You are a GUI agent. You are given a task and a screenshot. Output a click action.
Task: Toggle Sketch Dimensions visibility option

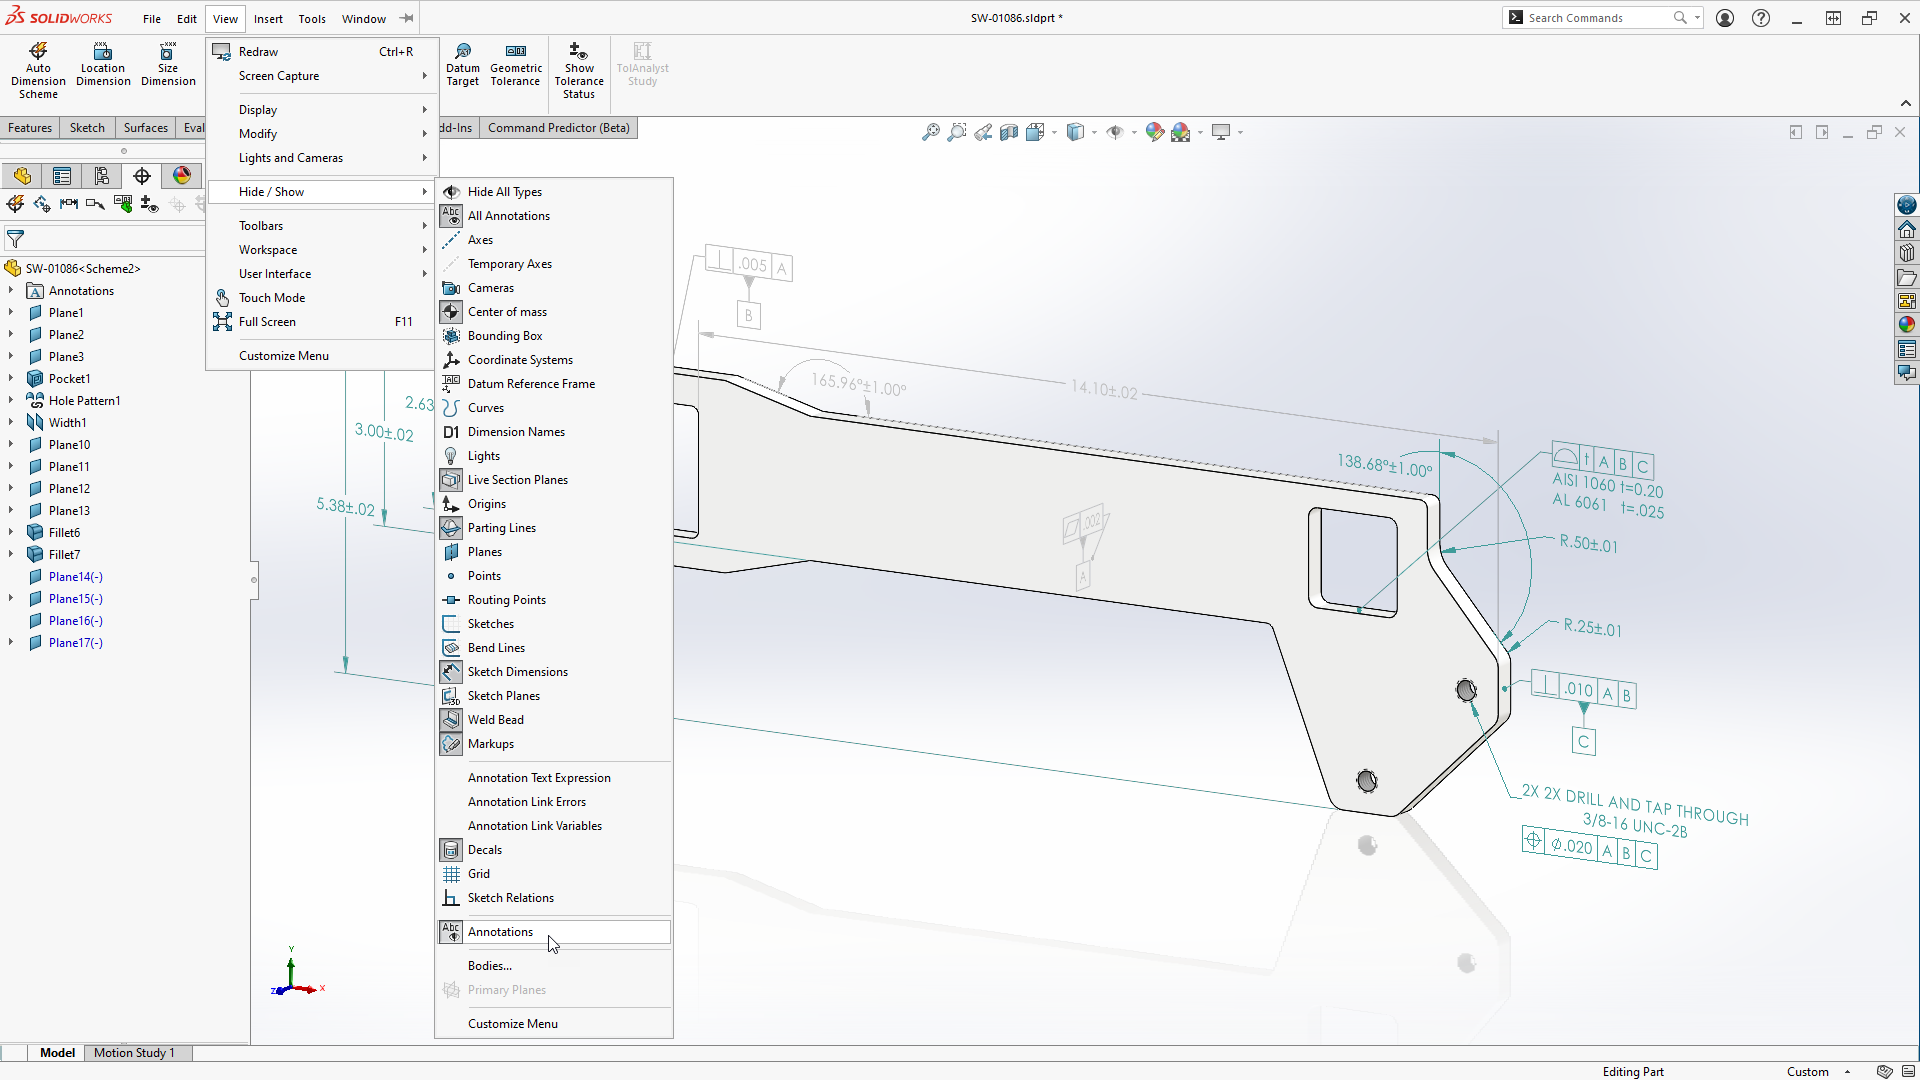517,672
